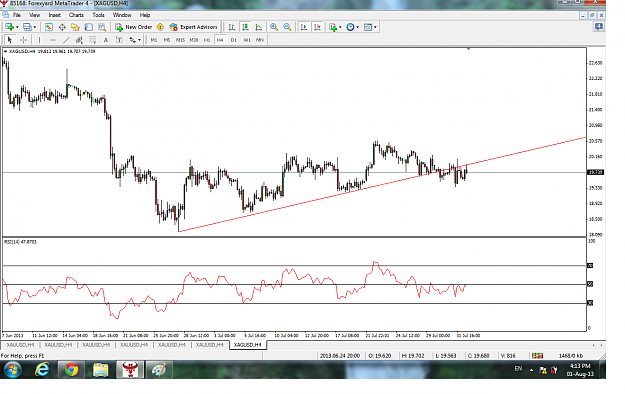Select the Horizontal Line drawing tool
This screenshot has width=625, height=394.
coord(53,39)
